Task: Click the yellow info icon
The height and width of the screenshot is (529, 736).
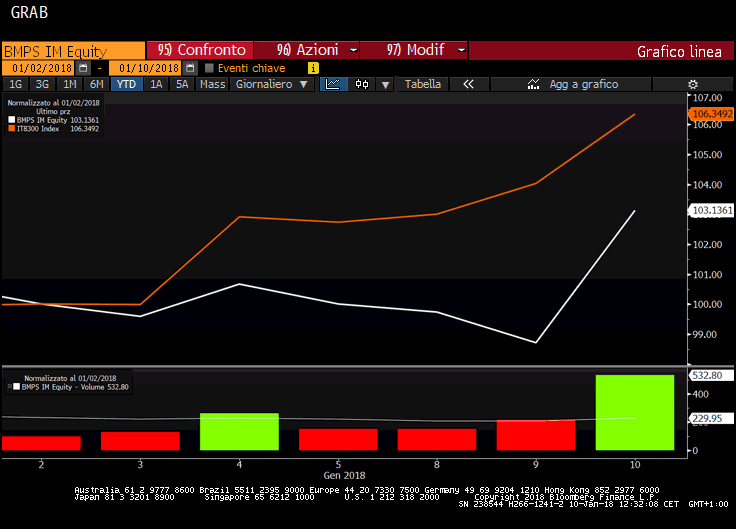Action: click(313, 68)
